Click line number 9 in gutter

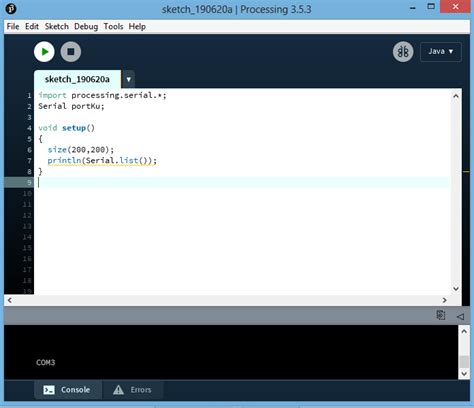(29, 183)
